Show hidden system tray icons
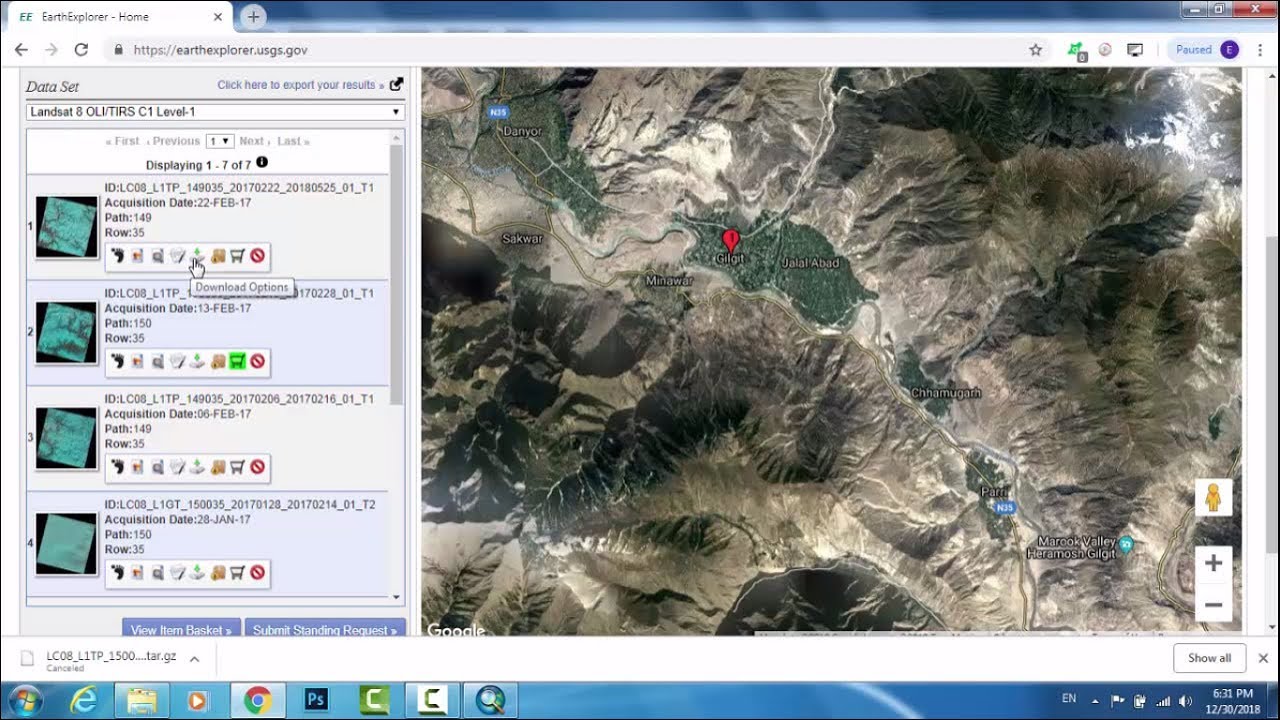Screen dimensions: 1280x720 coord(1094,700)
